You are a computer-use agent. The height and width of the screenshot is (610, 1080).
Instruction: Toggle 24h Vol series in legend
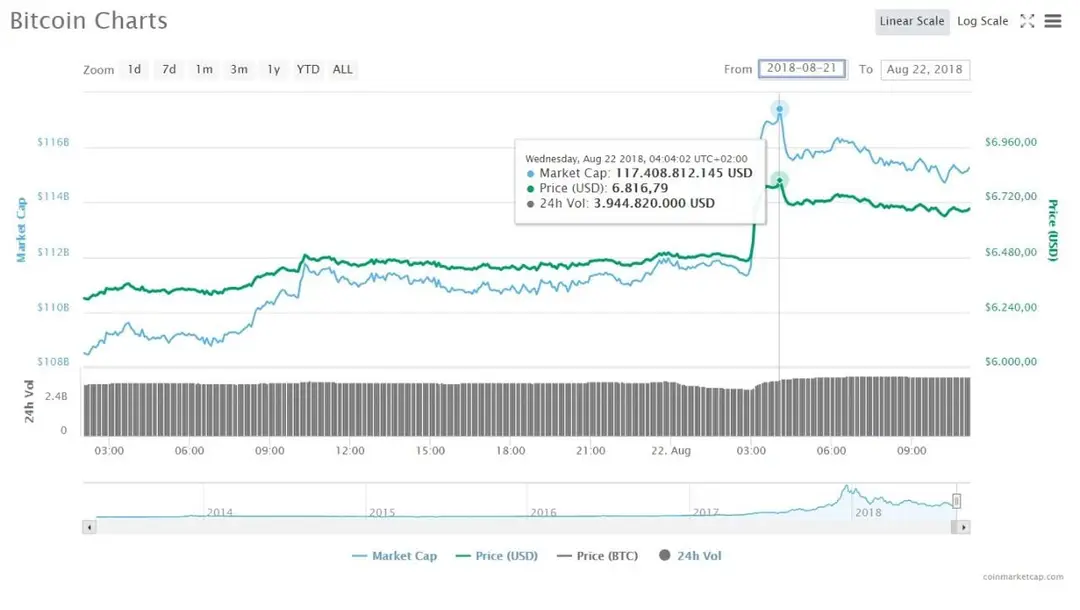point(690,556)
